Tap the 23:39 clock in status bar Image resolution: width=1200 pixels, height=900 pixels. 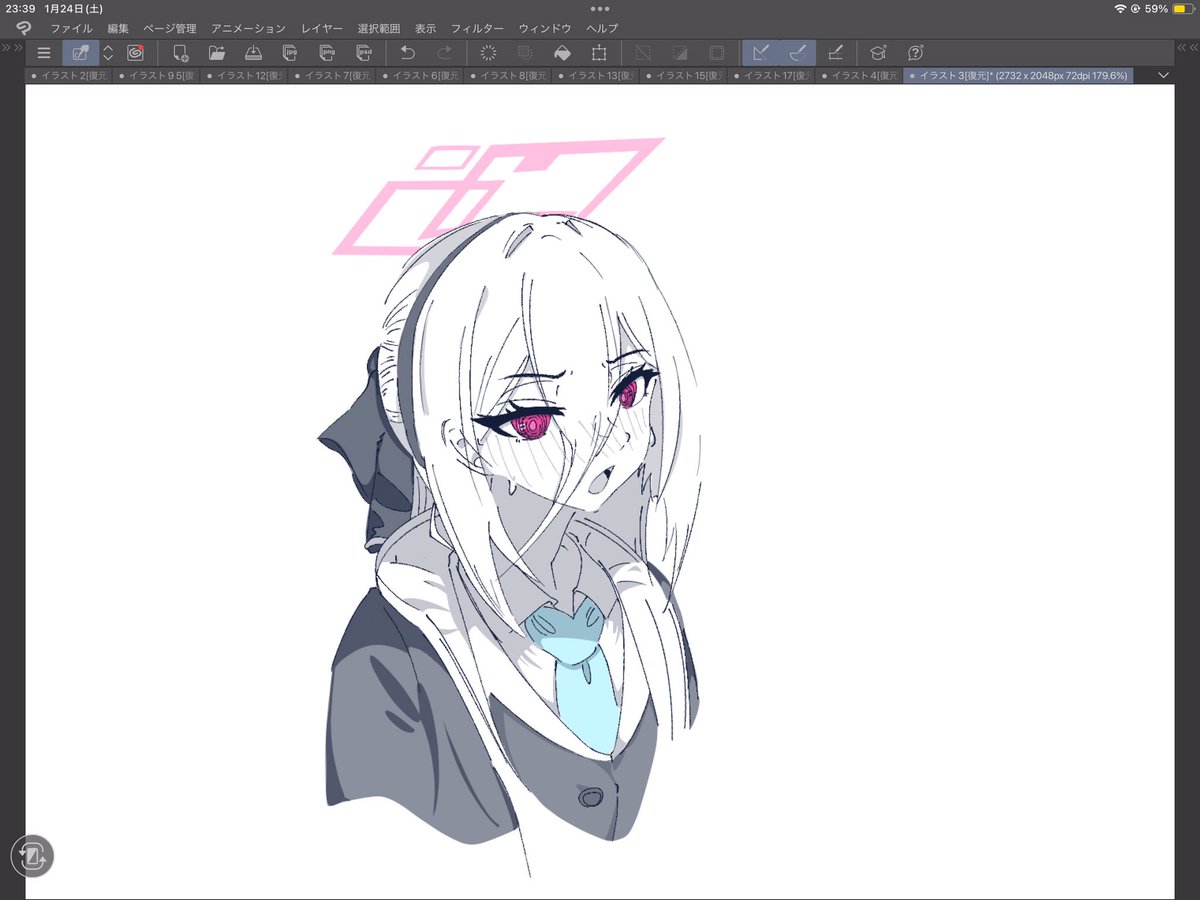point(20,8)
